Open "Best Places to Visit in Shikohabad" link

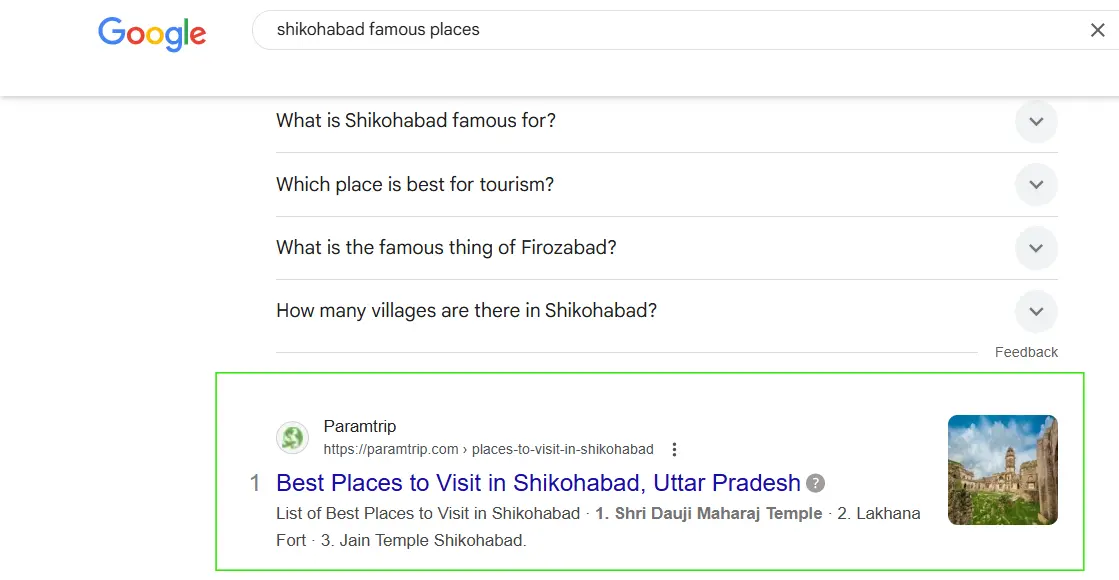point(538,483)
